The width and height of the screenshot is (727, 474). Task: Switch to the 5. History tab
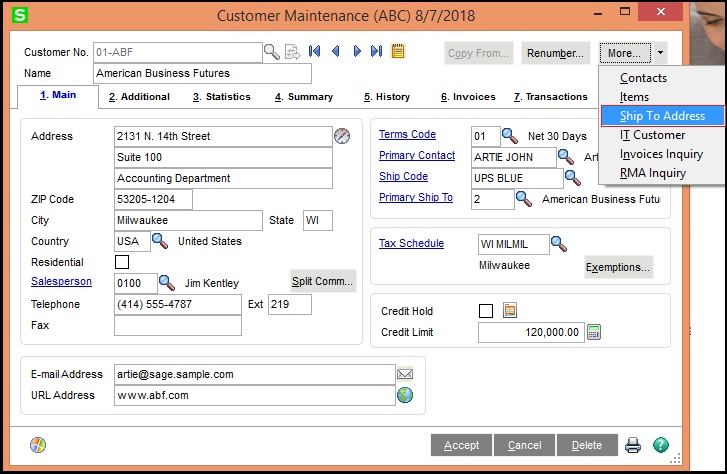point(387,97)
